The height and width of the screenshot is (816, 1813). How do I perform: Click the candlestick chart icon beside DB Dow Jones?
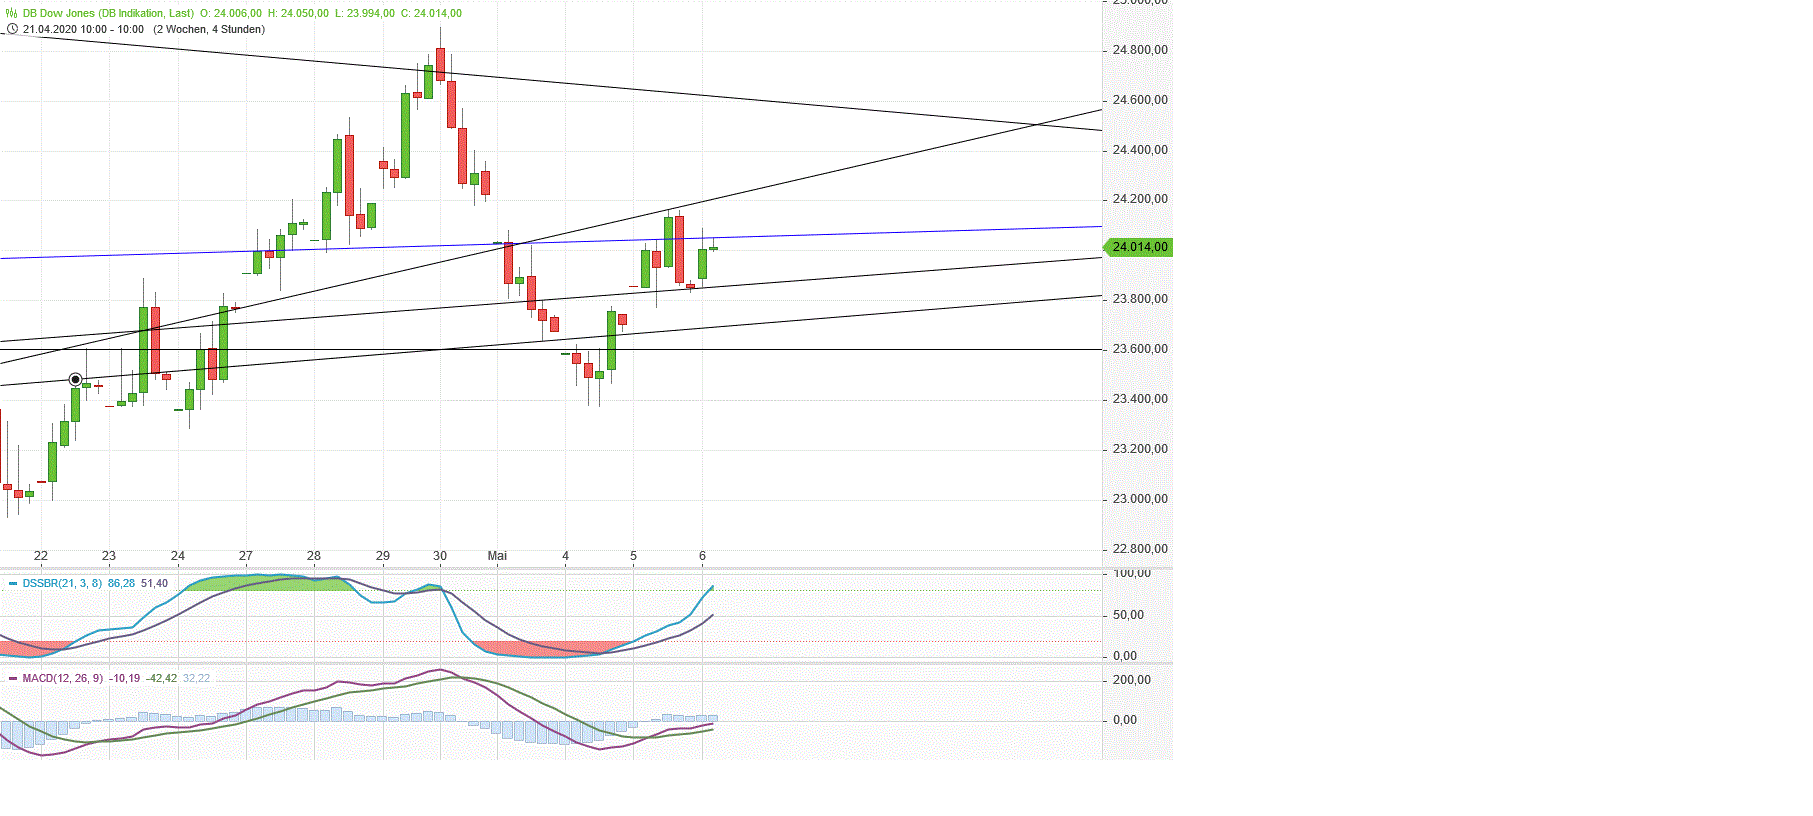pos(12,13)
